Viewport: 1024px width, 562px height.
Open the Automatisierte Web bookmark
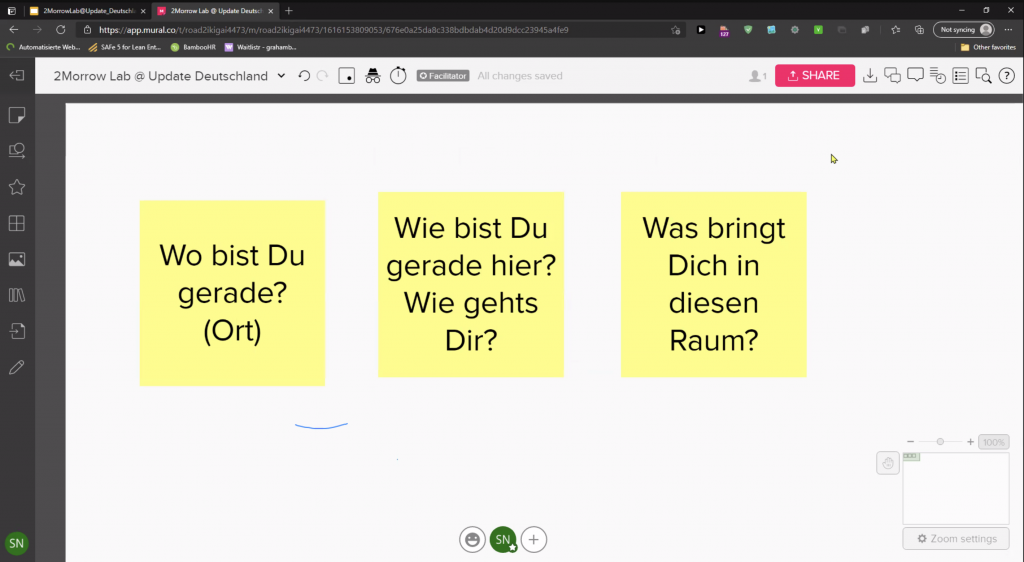43,47
